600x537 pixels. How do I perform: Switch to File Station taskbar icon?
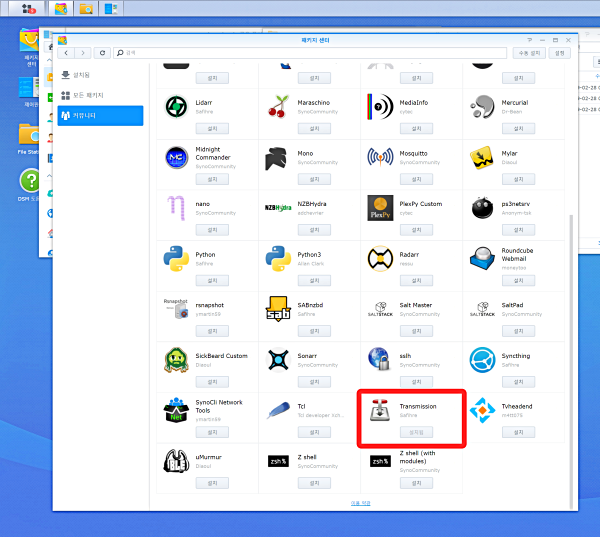point(86,8)
